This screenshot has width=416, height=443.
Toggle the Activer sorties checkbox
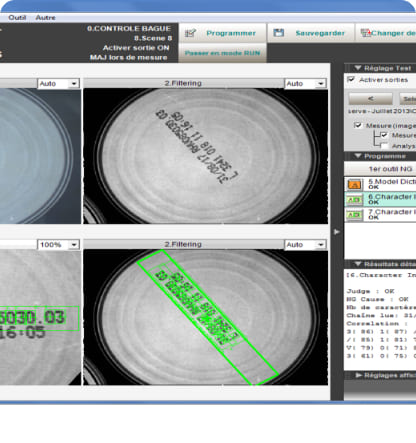point(351,79)
